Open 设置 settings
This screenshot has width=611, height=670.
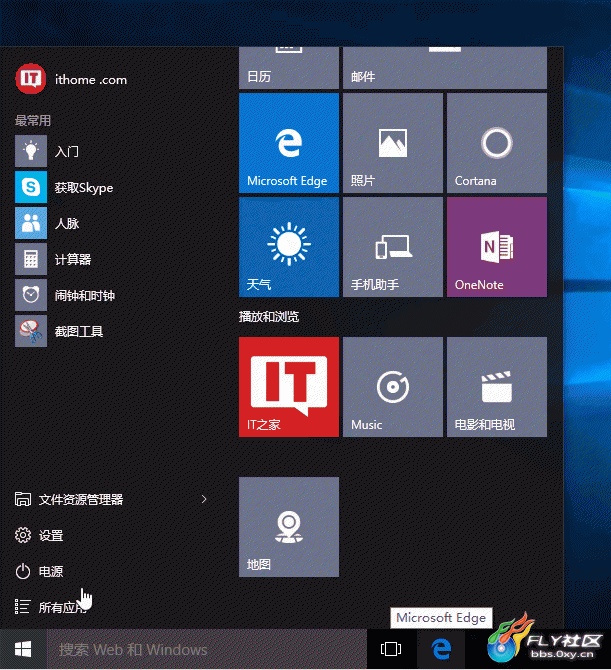(x=39, y=535)
